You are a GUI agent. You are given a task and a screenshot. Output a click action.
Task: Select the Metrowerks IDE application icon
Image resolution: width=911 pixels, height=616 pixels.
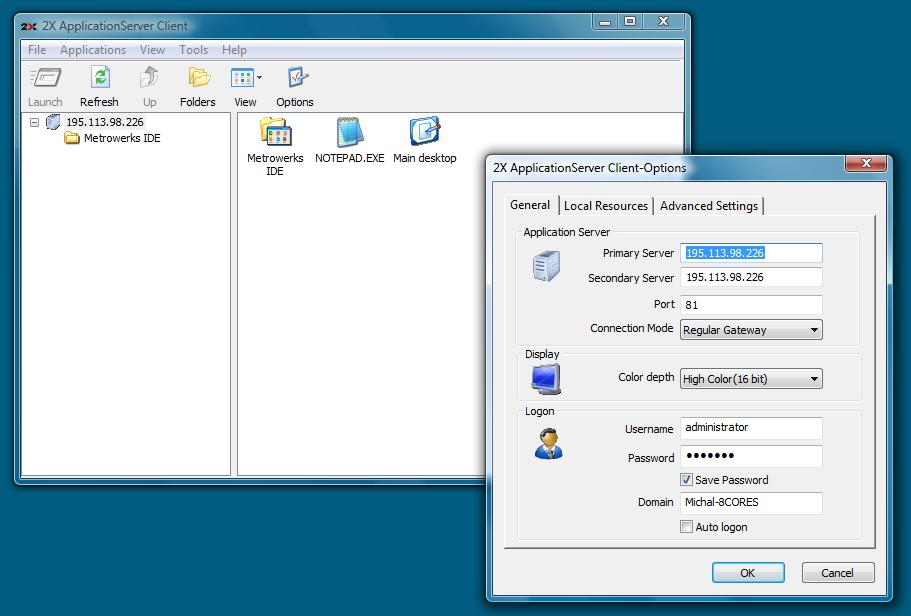coord(275,132)
